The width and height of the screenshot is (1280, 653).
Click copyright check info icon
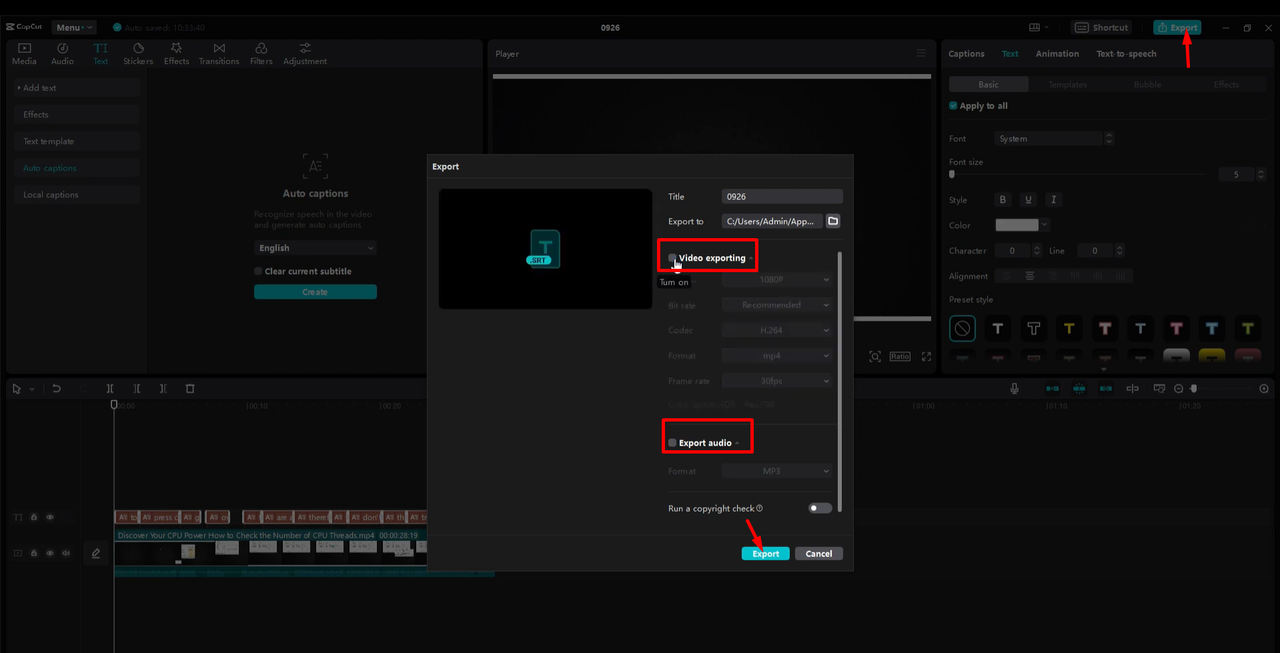[x=760, y=508]
